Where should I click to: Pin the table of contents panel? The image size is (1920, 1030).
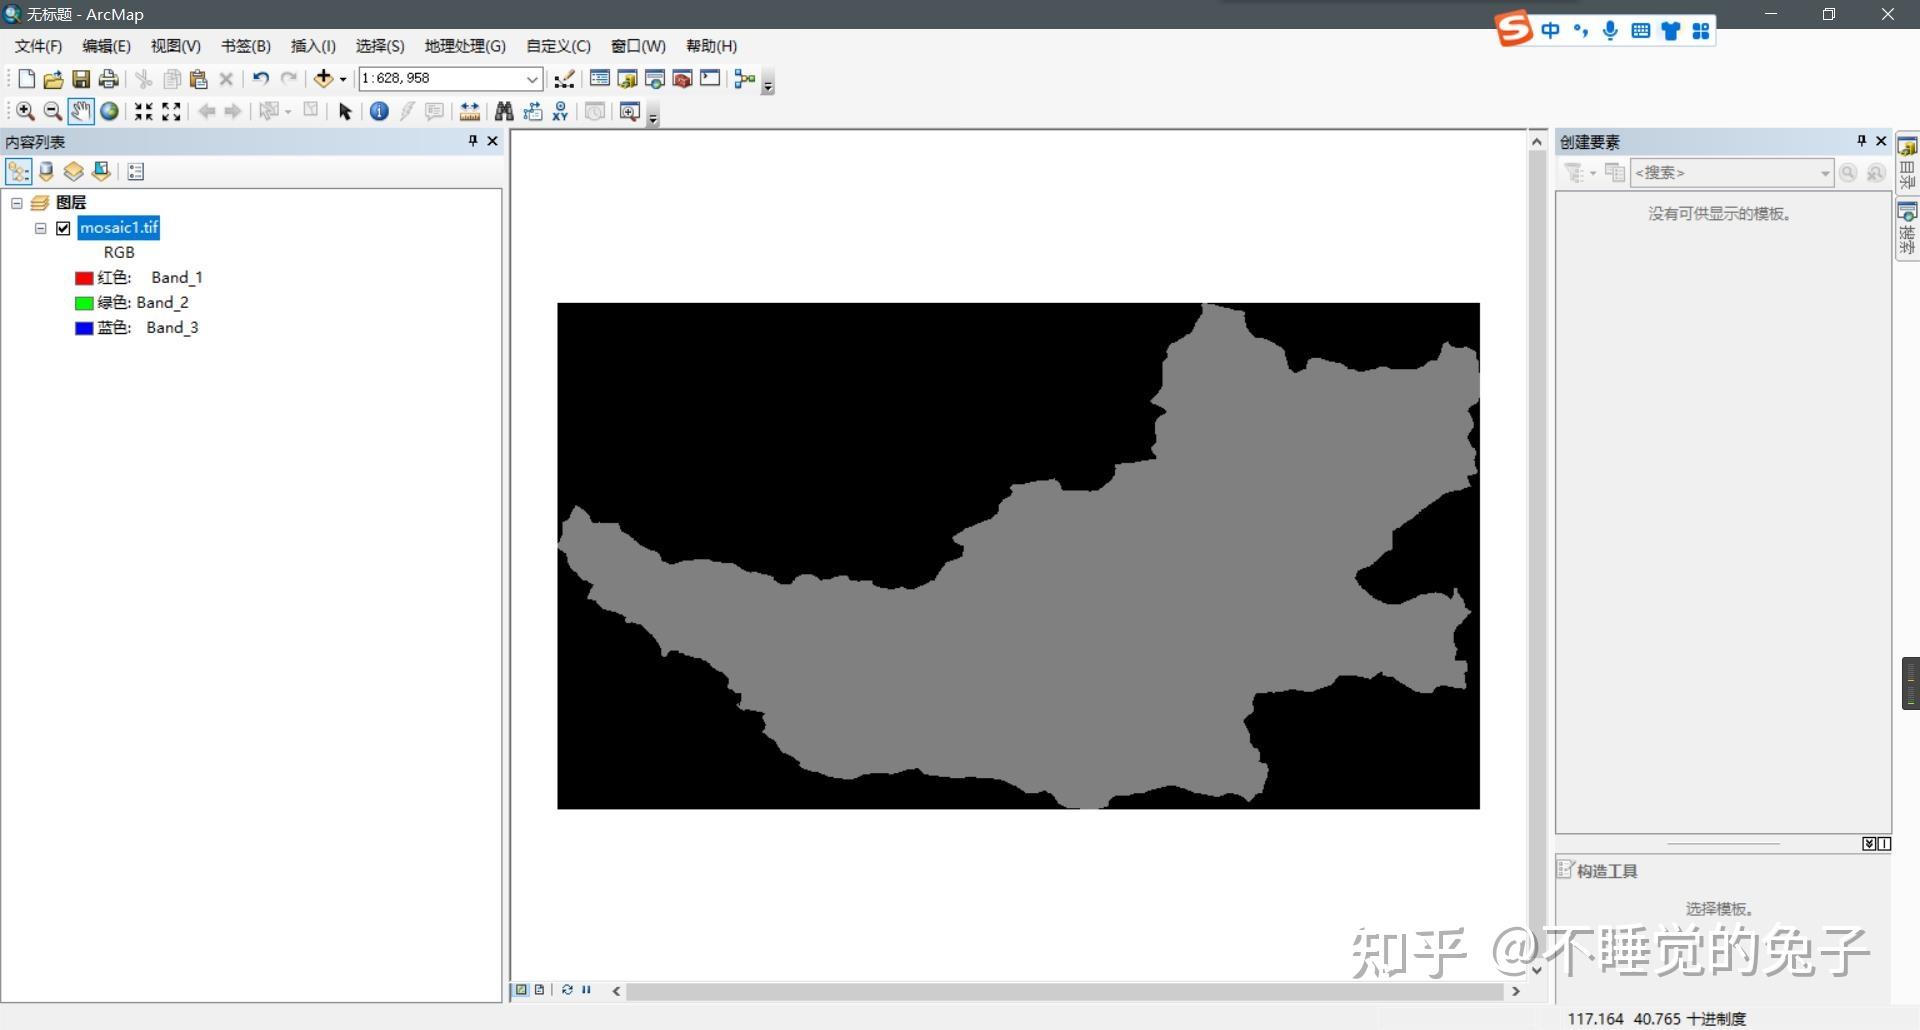point(473,141)
